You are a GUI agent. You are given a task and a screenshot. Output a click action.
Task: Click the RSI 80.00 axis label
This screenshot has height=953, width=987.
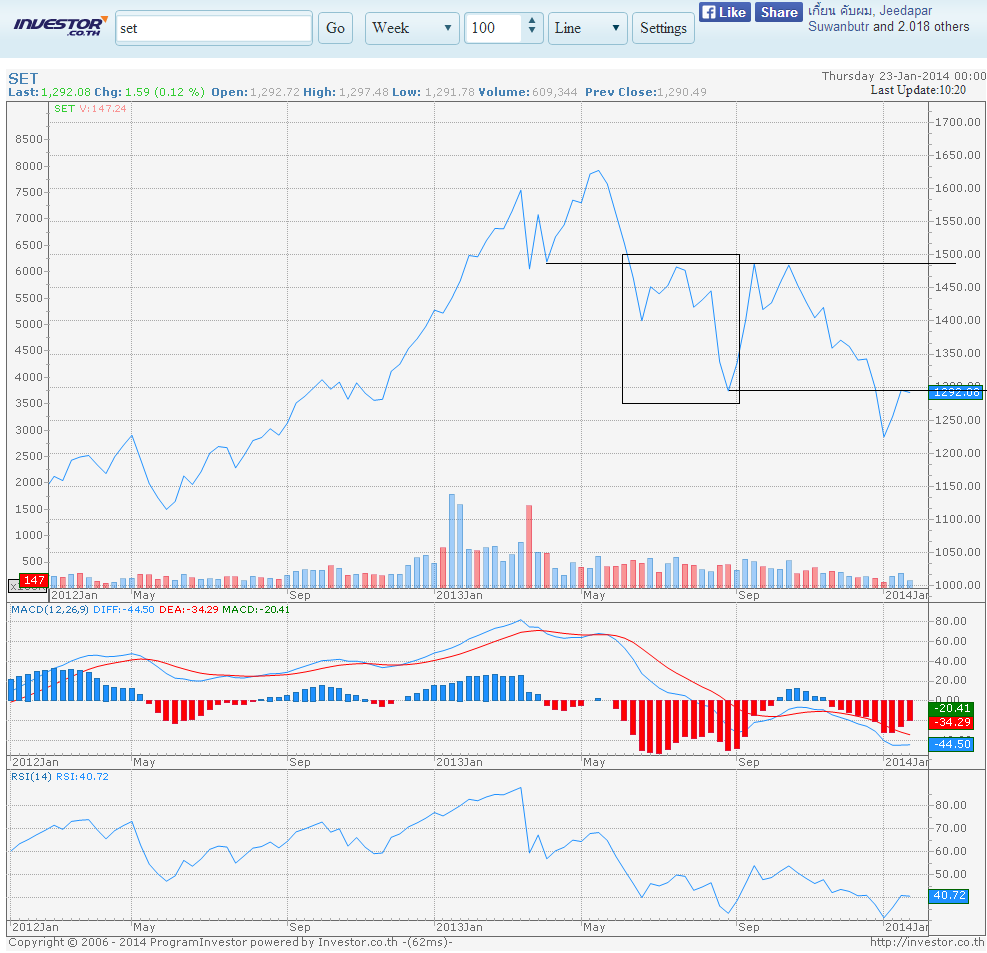[x=950, y=805]
